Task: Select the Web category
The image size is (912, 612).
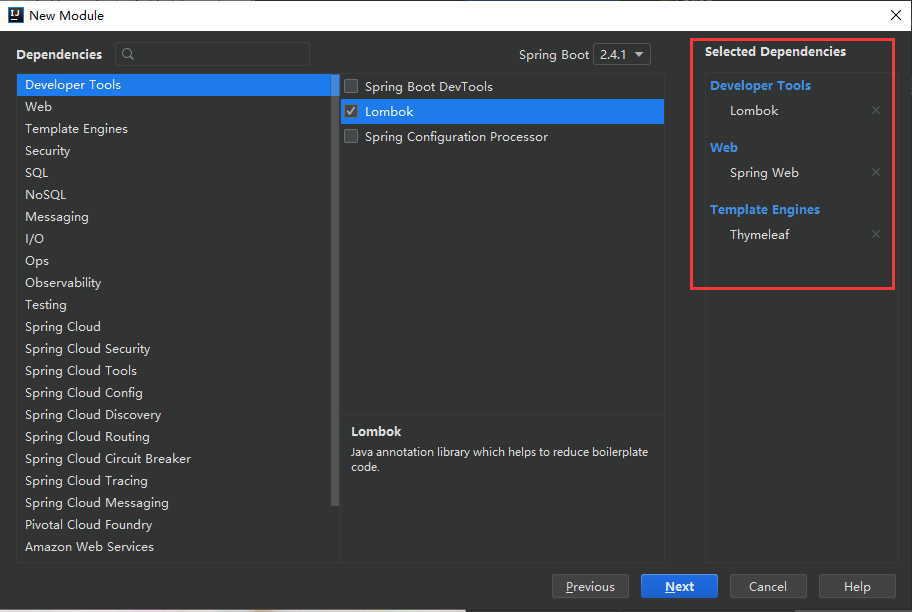Action: [x=173, y=107]
